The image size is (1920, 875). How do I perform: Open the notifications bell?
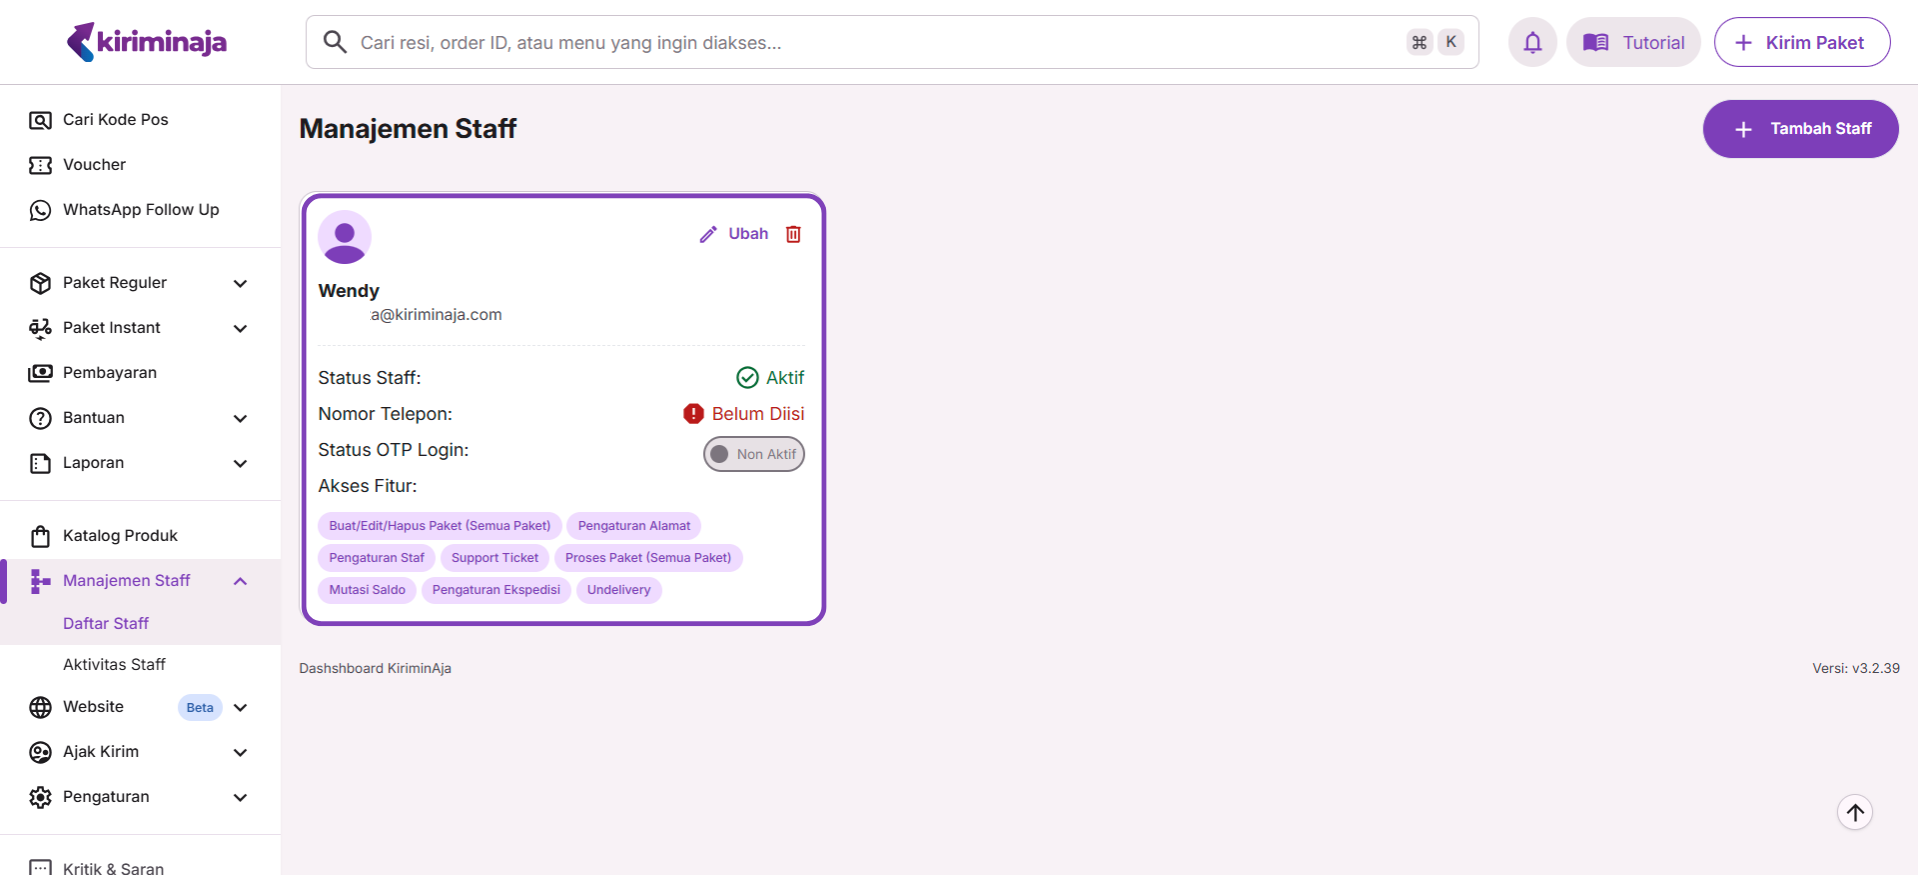(x=1532, y=42)
